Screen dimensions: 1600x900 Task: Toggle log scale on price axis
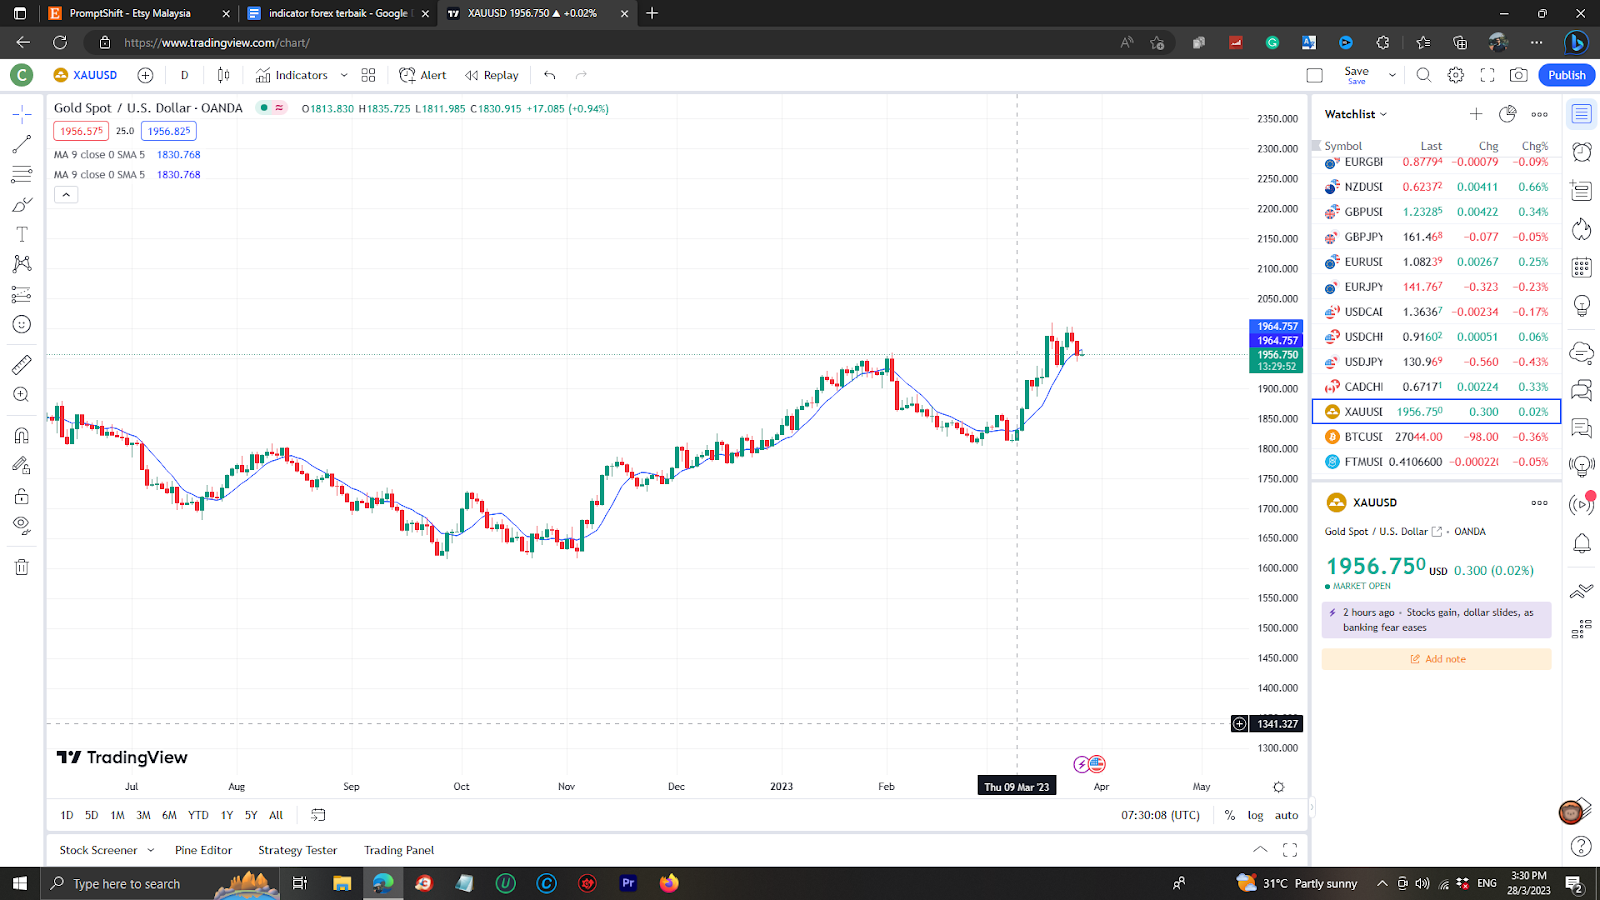pyautogui.click(x=1255, y=815)
